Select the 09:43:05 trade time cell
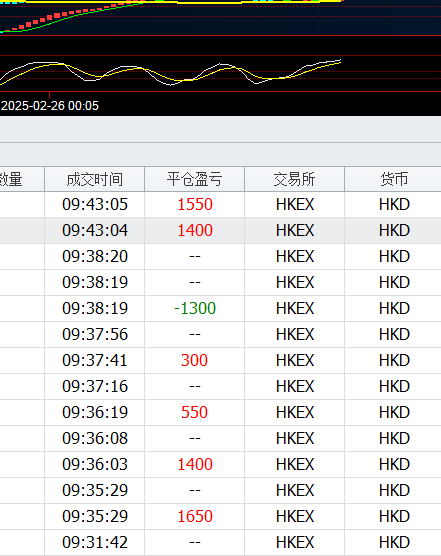The width and height of the screenshot is (441, 556). [95, 204]
